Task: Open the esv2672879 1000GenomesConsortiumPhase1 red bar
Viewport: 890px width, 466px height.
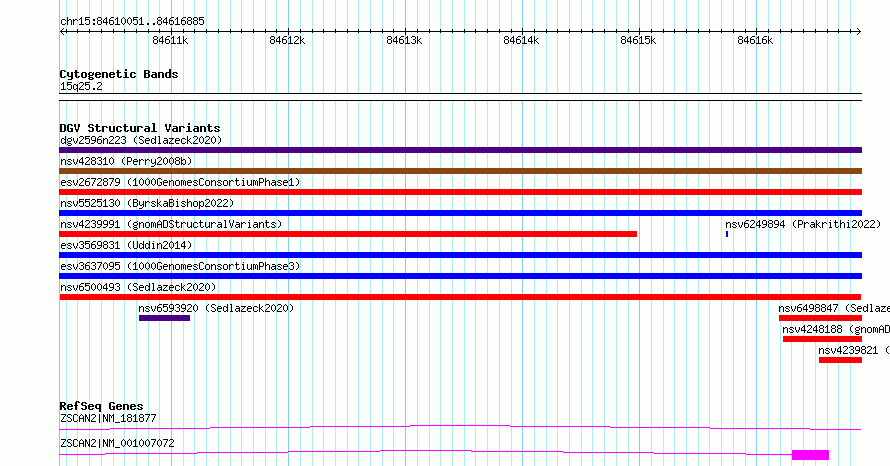Action: click(x=460, y=192)
